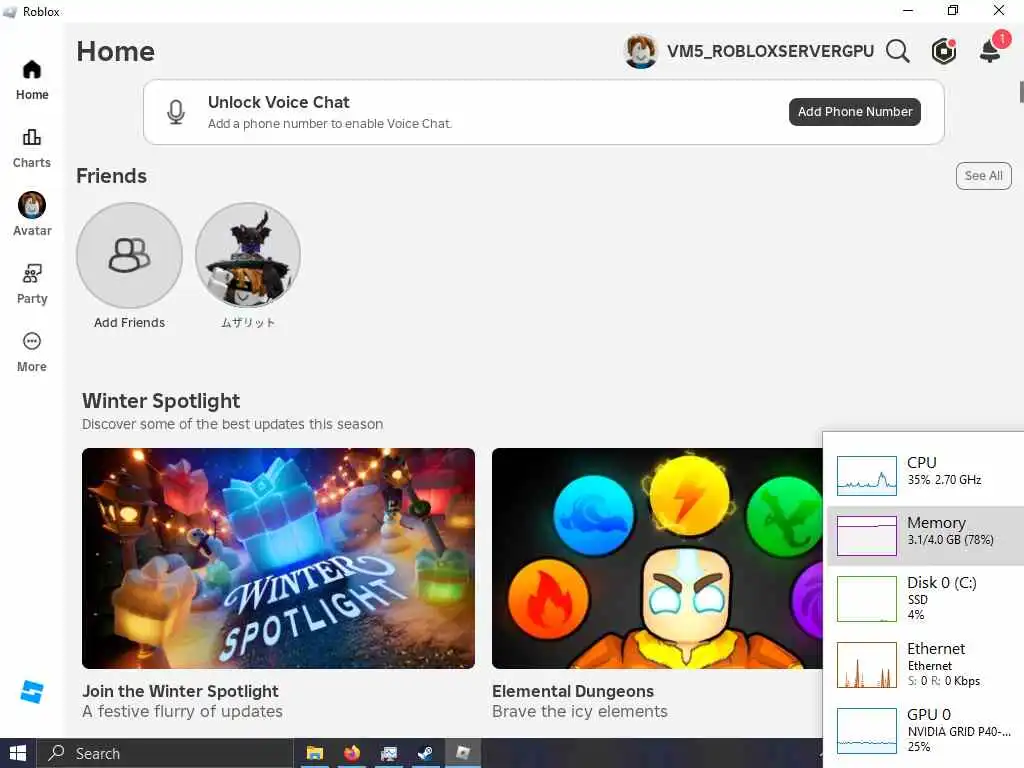This screenshot has height=768, width=1024.
Task: Click See All friends button
Action: [984, 176]
